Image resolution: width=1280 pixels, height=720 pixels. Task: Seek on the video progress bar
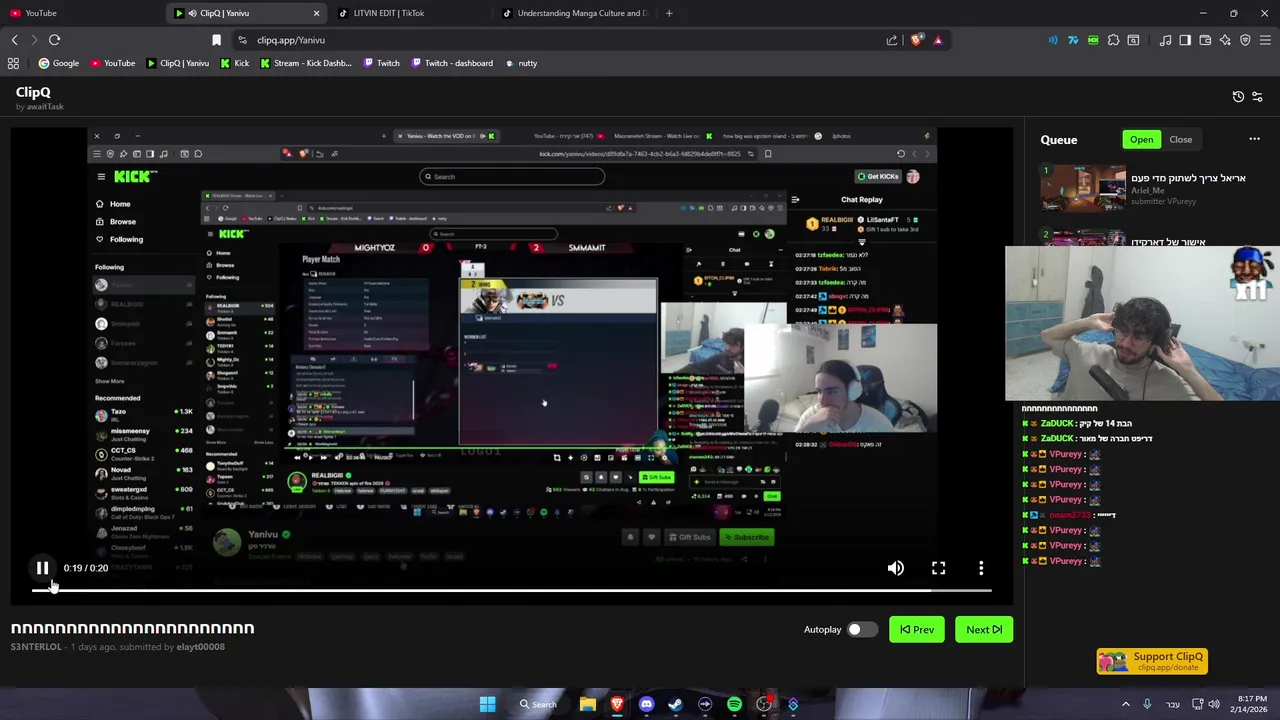(511, 590)
